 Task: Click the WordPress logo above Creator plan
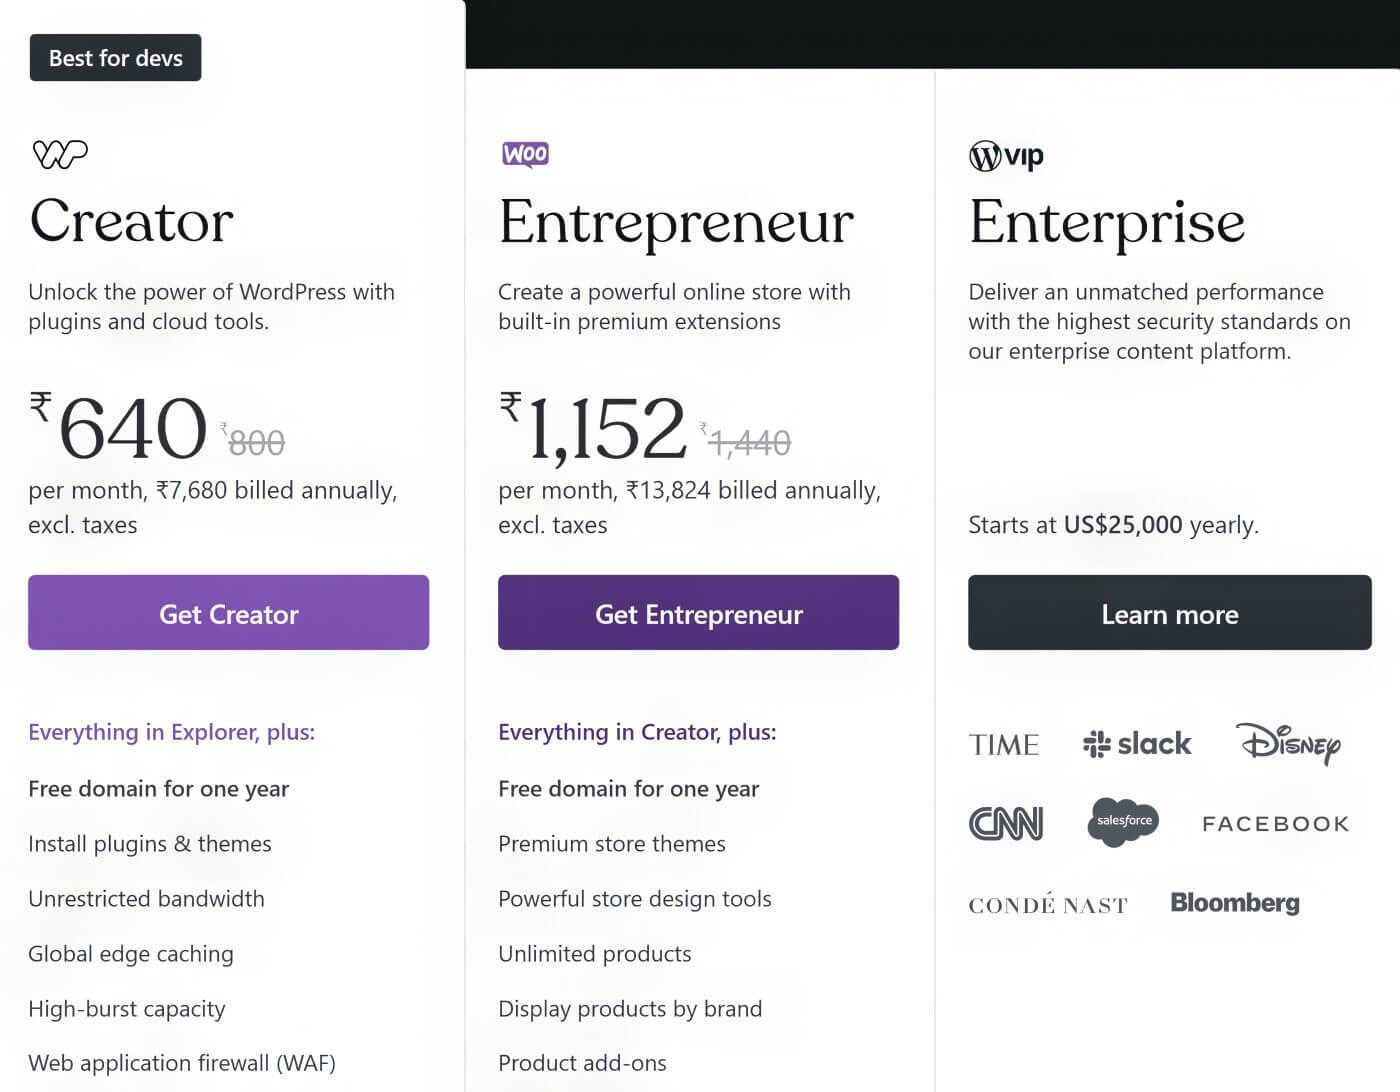click(x=60, y=153)
